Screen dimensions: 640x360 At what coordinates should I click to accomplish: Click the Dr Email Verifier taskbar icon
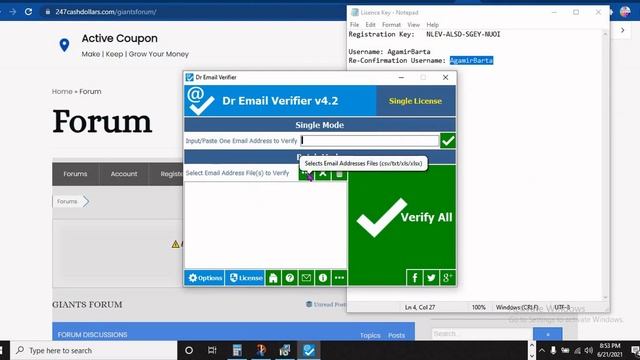click(309, 350)
